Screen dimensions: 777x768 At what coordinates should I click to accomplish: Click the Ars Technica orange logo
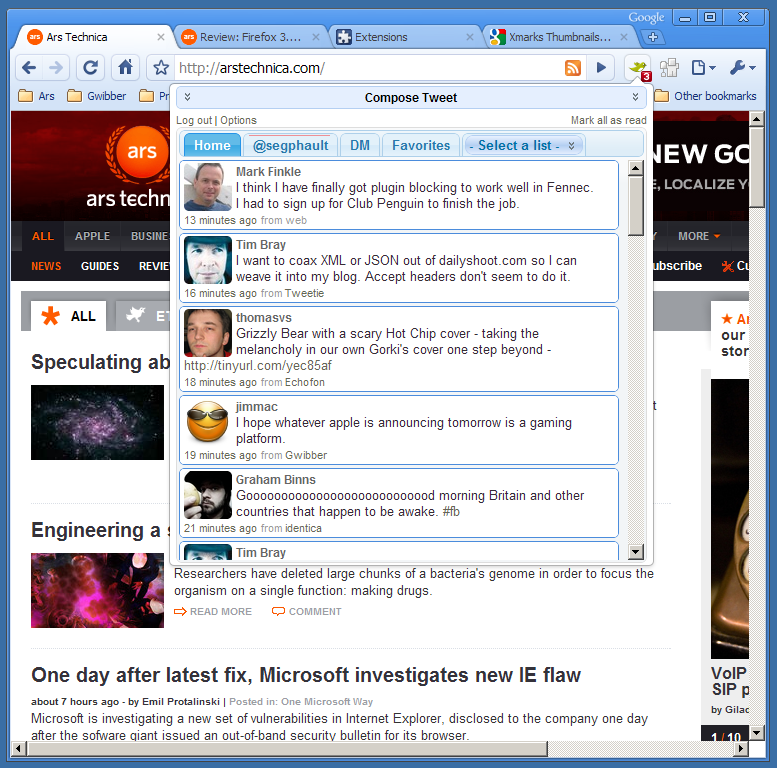[142, 152]
